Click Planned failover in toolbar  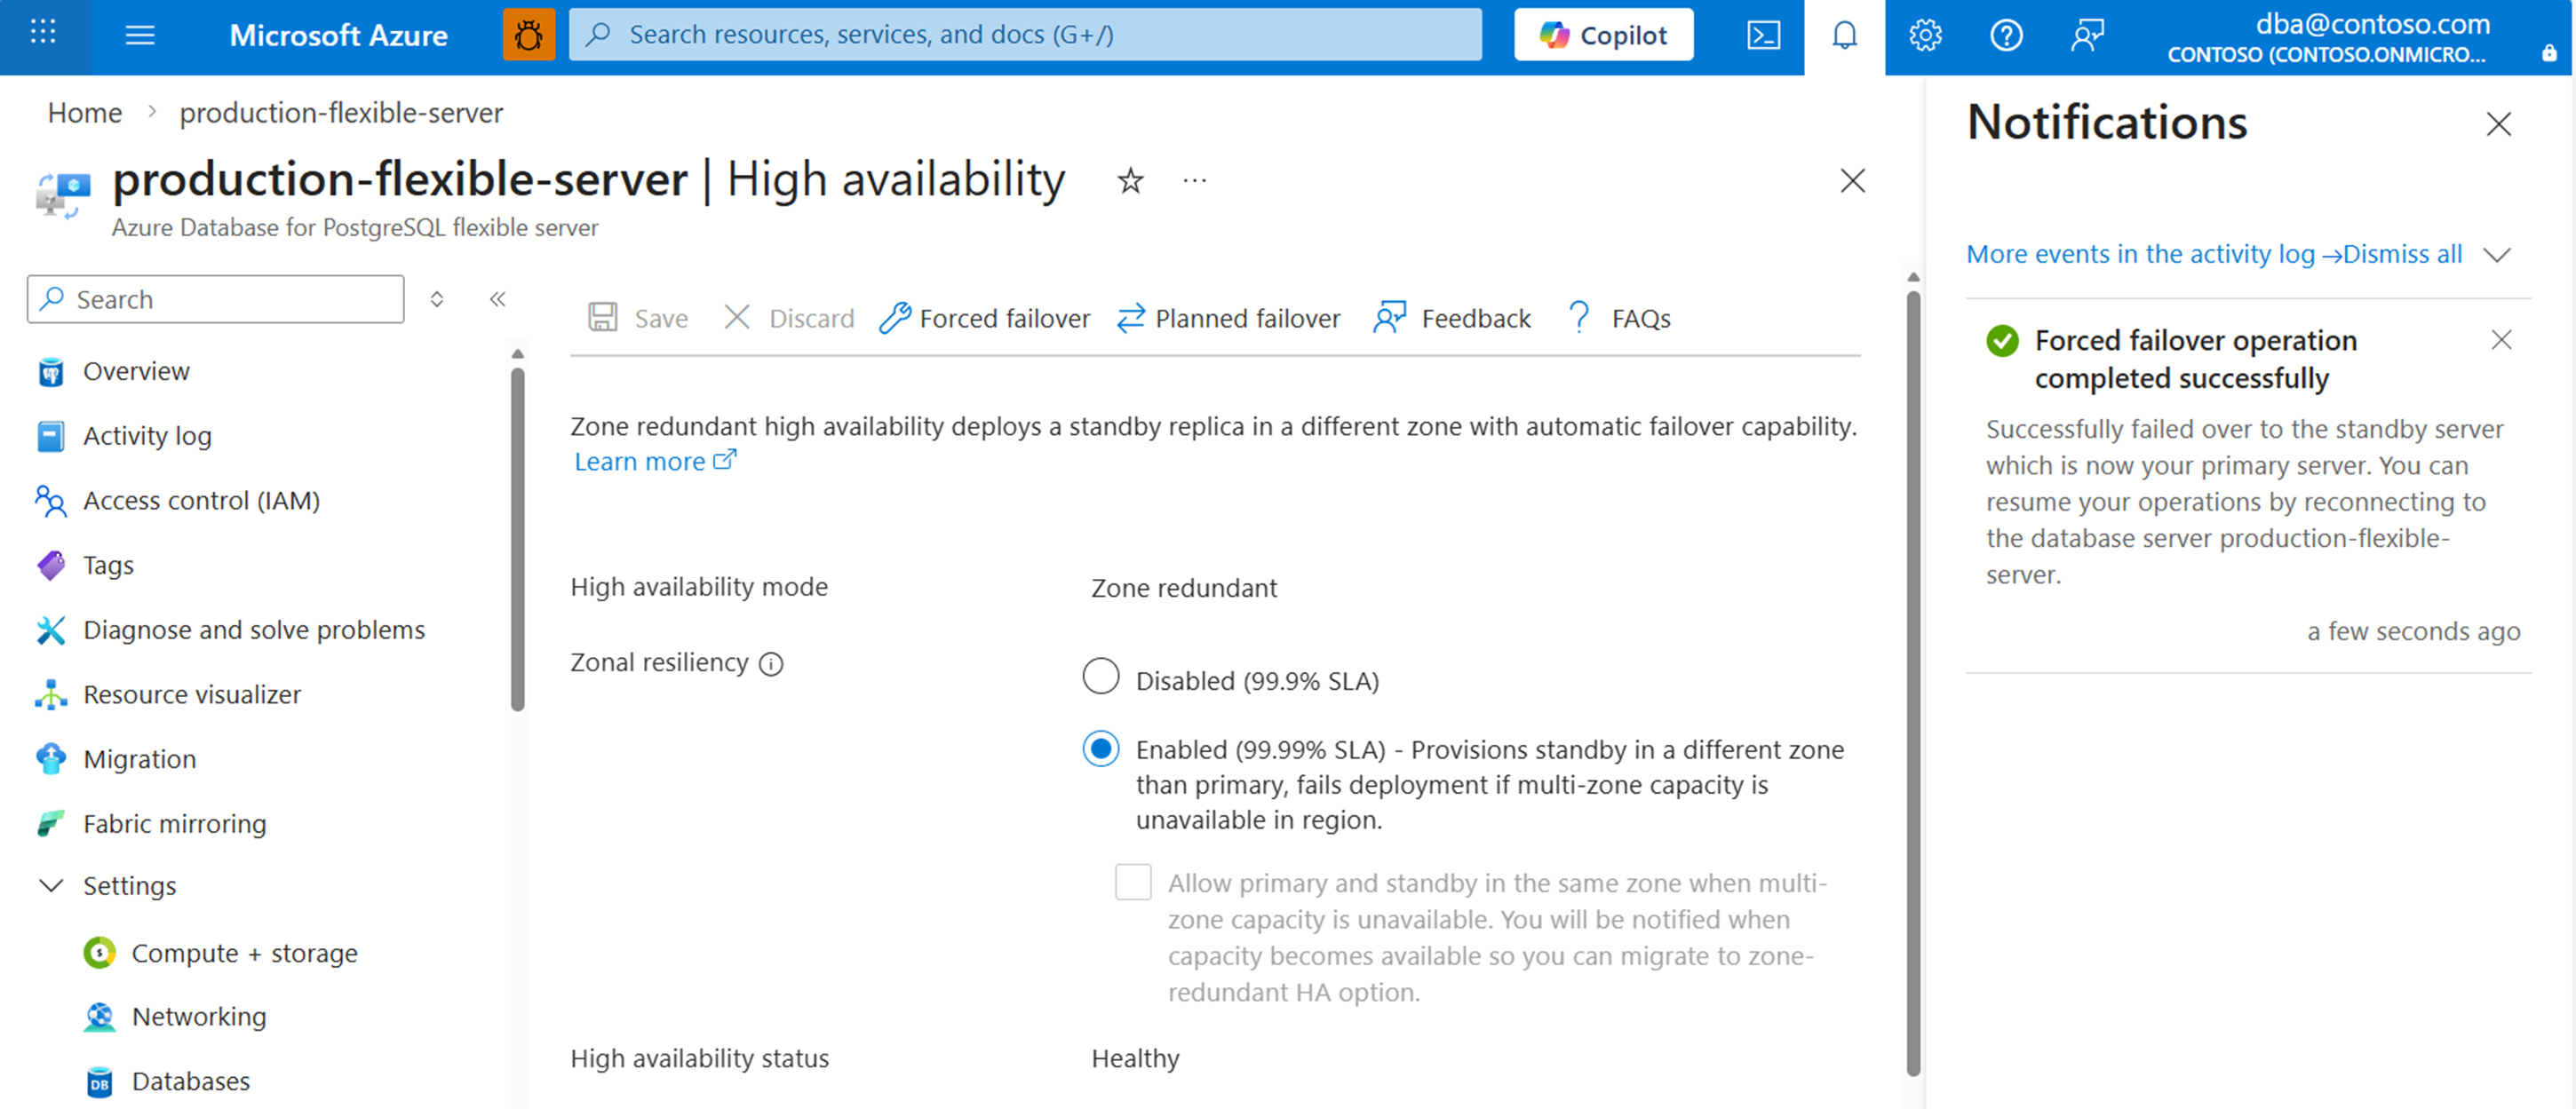(x=1228, y=318)
